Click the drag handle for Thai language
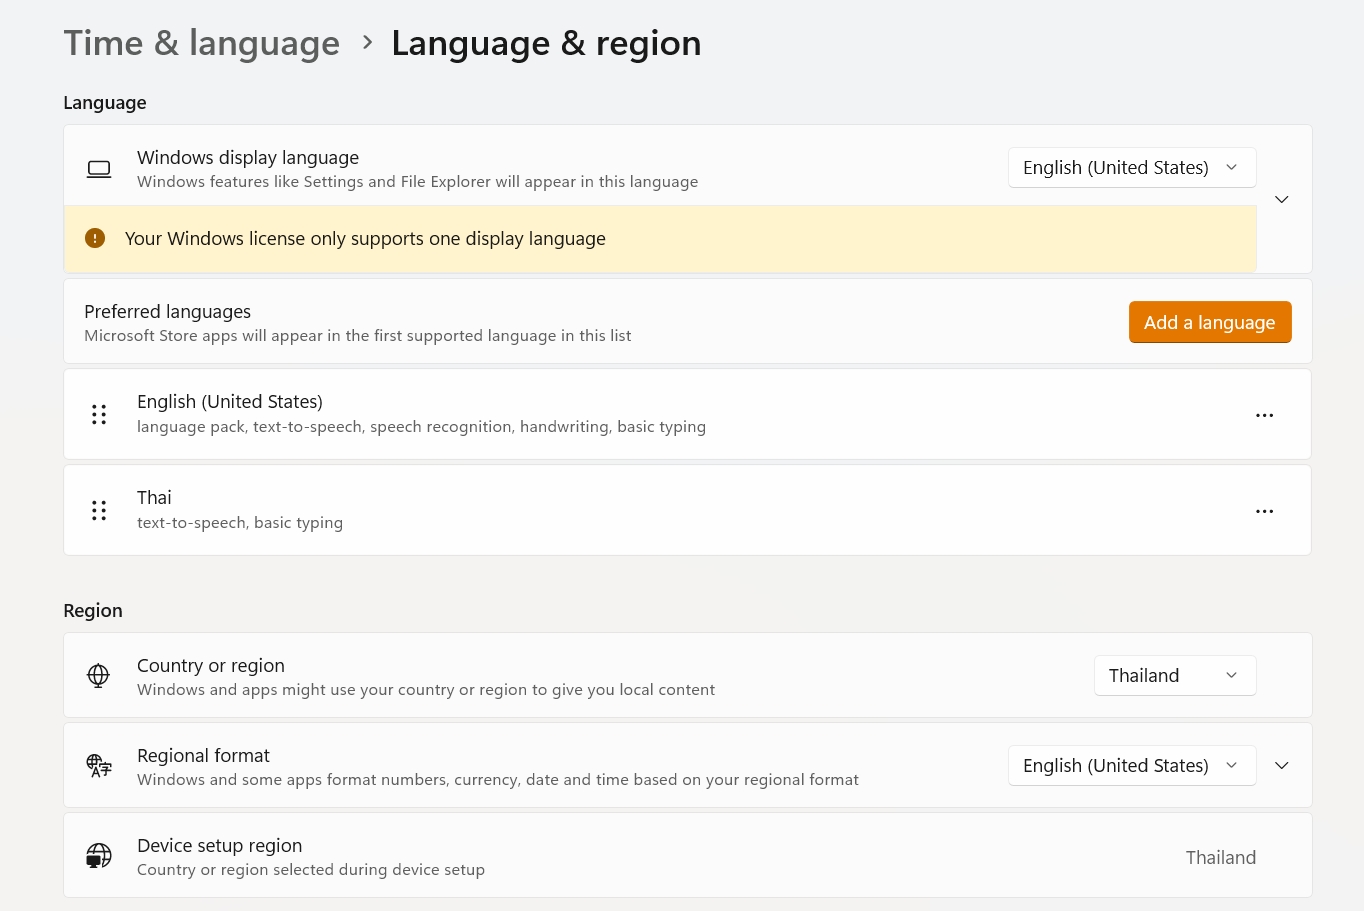The height and width of the screenshot is (911, 1364). coord(99,510)
